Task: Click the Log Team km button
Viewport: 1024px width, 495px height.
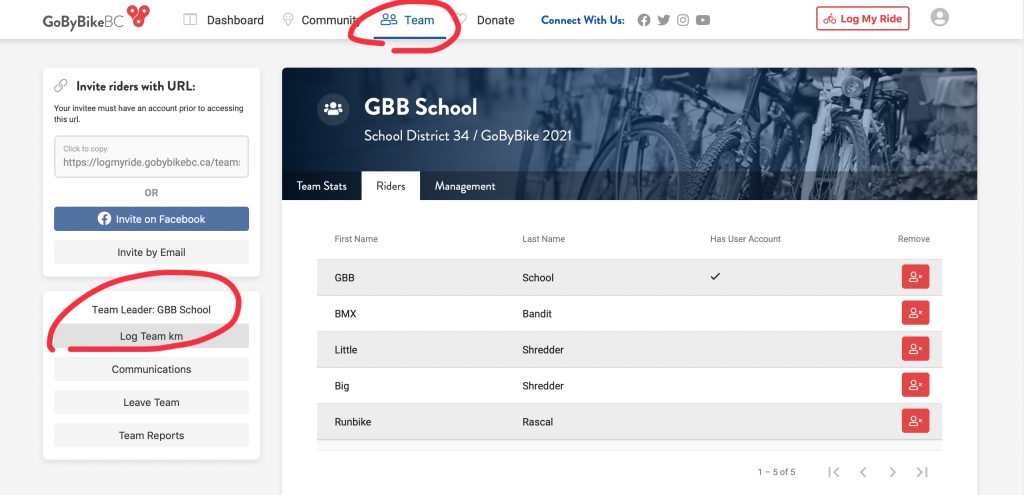Action: coord(152,336)
